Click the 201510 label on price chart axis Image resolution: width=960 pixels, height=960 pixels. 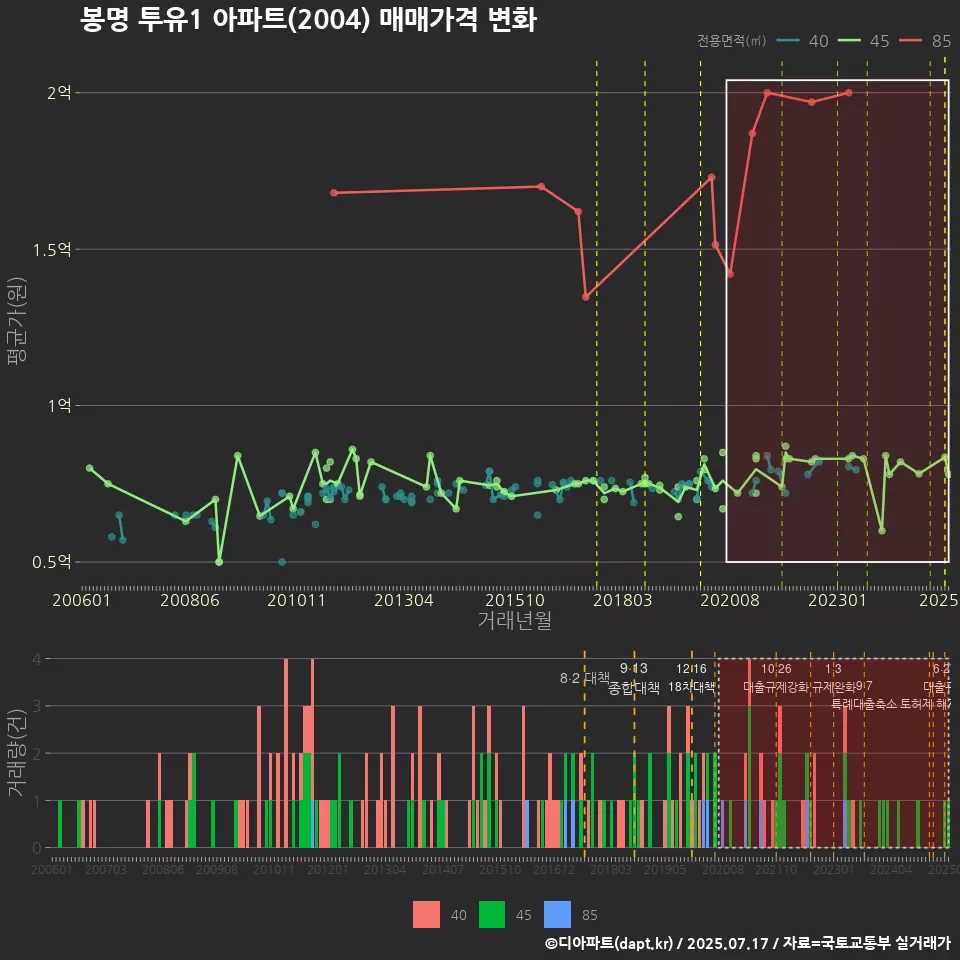point(515,601)
